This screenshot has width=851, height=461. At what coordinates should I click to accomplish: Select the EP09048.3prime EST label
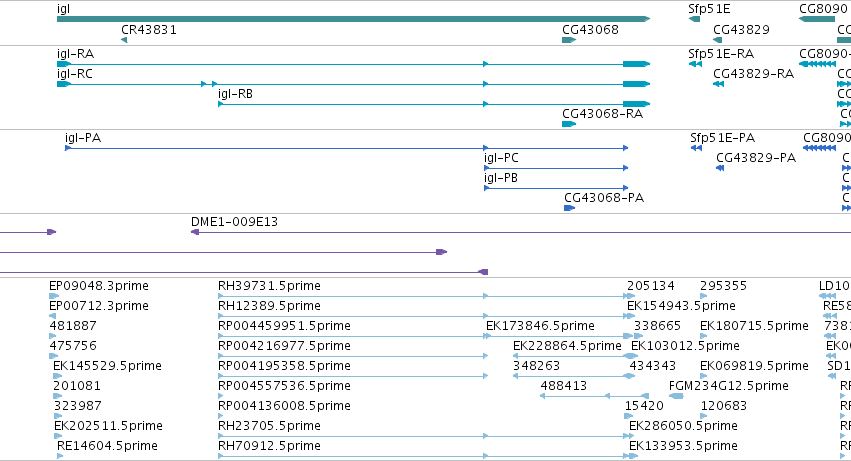(99, 286)
